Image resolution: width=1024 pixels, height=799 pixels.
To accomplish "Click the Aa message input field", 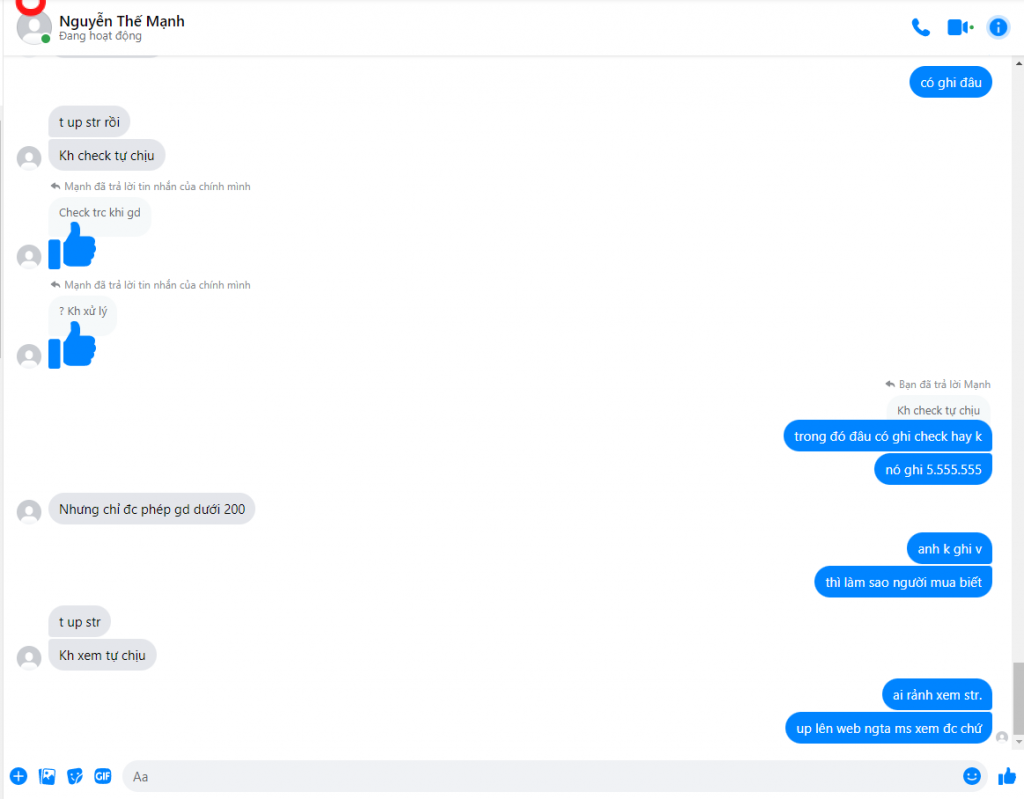I will point(542,776).
